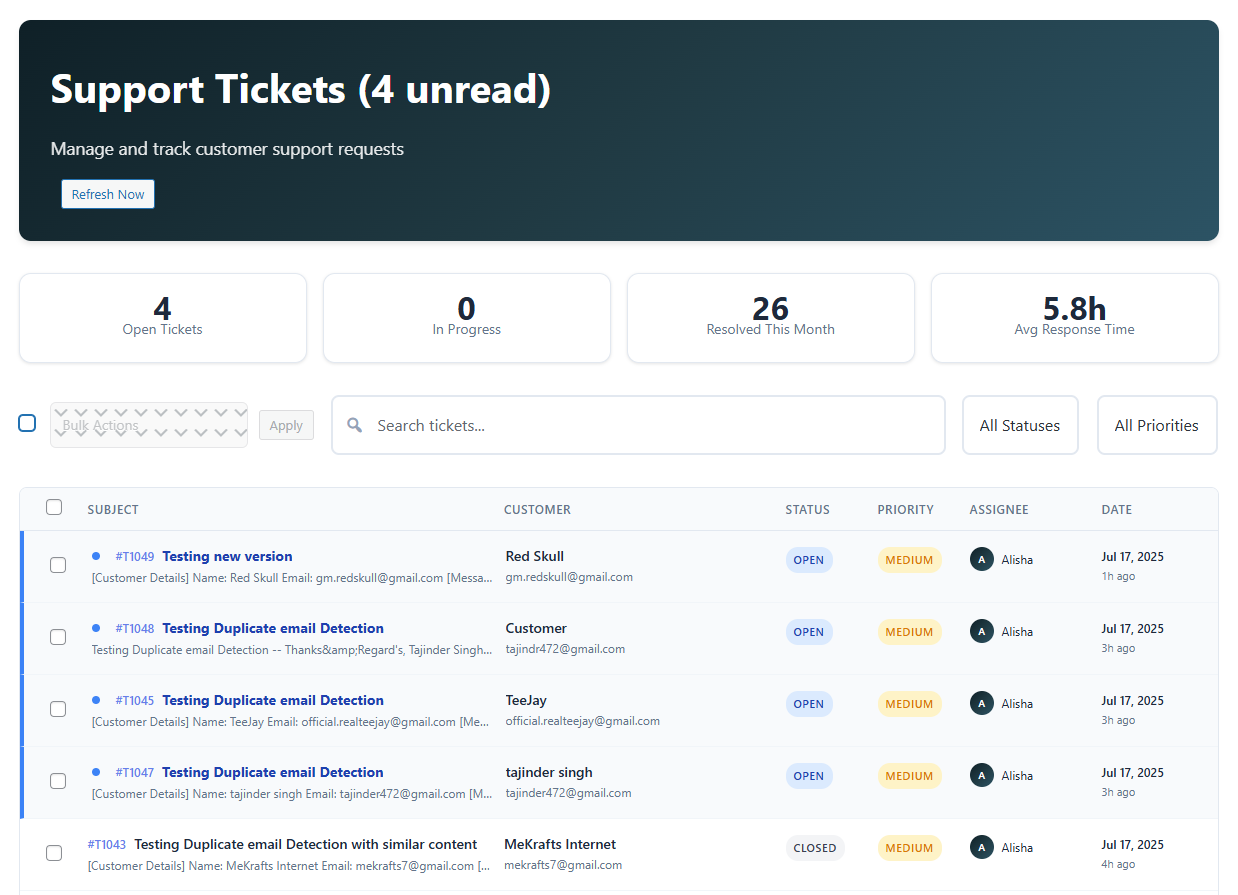
Task: Click the MEDIUM priority badge on #T1045
Action: [x=909, y=704]
